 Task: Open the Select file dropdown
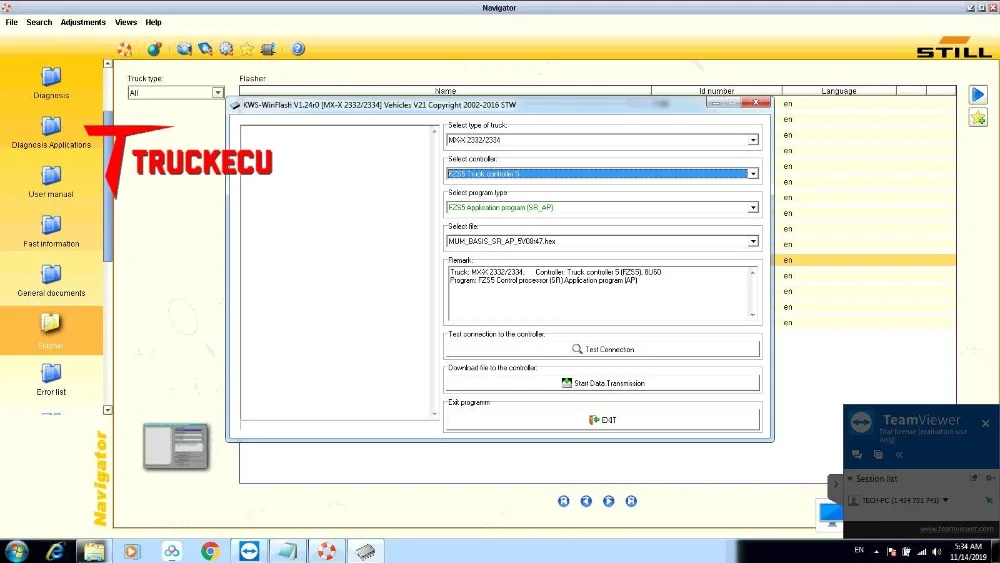[753, 241]
